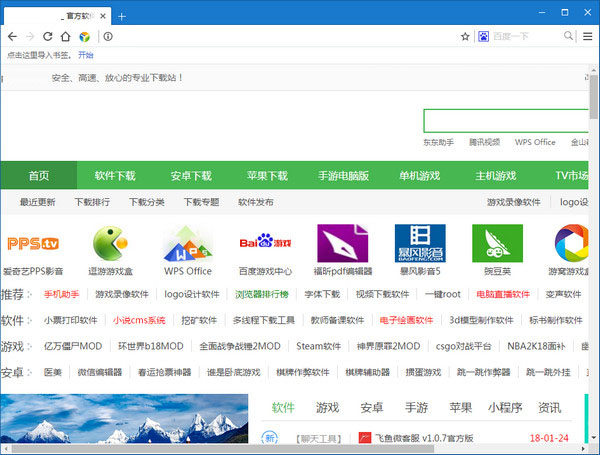Image resolution: width=600 pixels, height=455 pixels.
Task: Open the browser hamburger menu
Action: (588, 36)
